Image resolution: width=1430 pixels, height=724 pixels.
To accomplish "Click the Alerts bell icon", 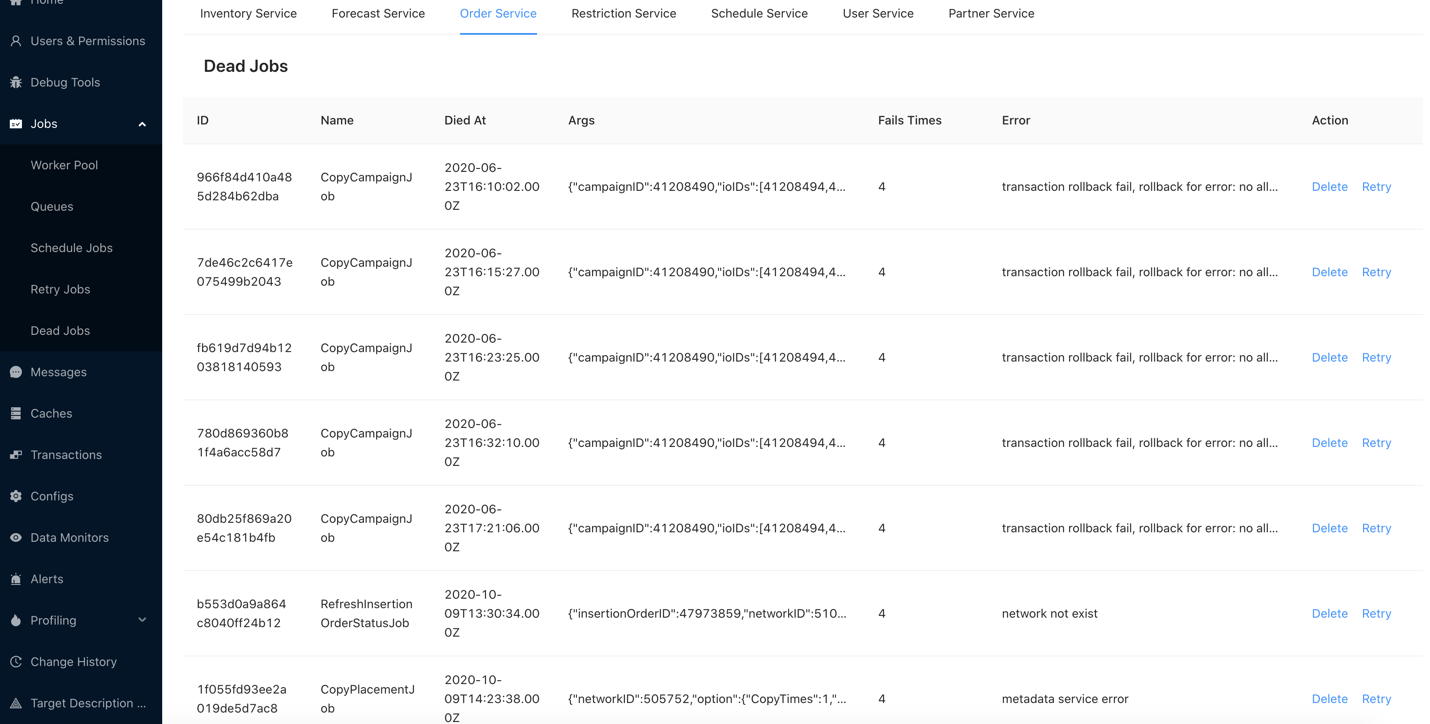I will pos(16,579).
